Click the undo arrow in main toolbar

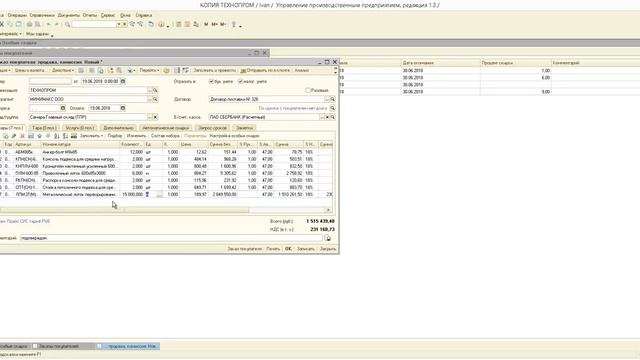(x=48, y=24)
